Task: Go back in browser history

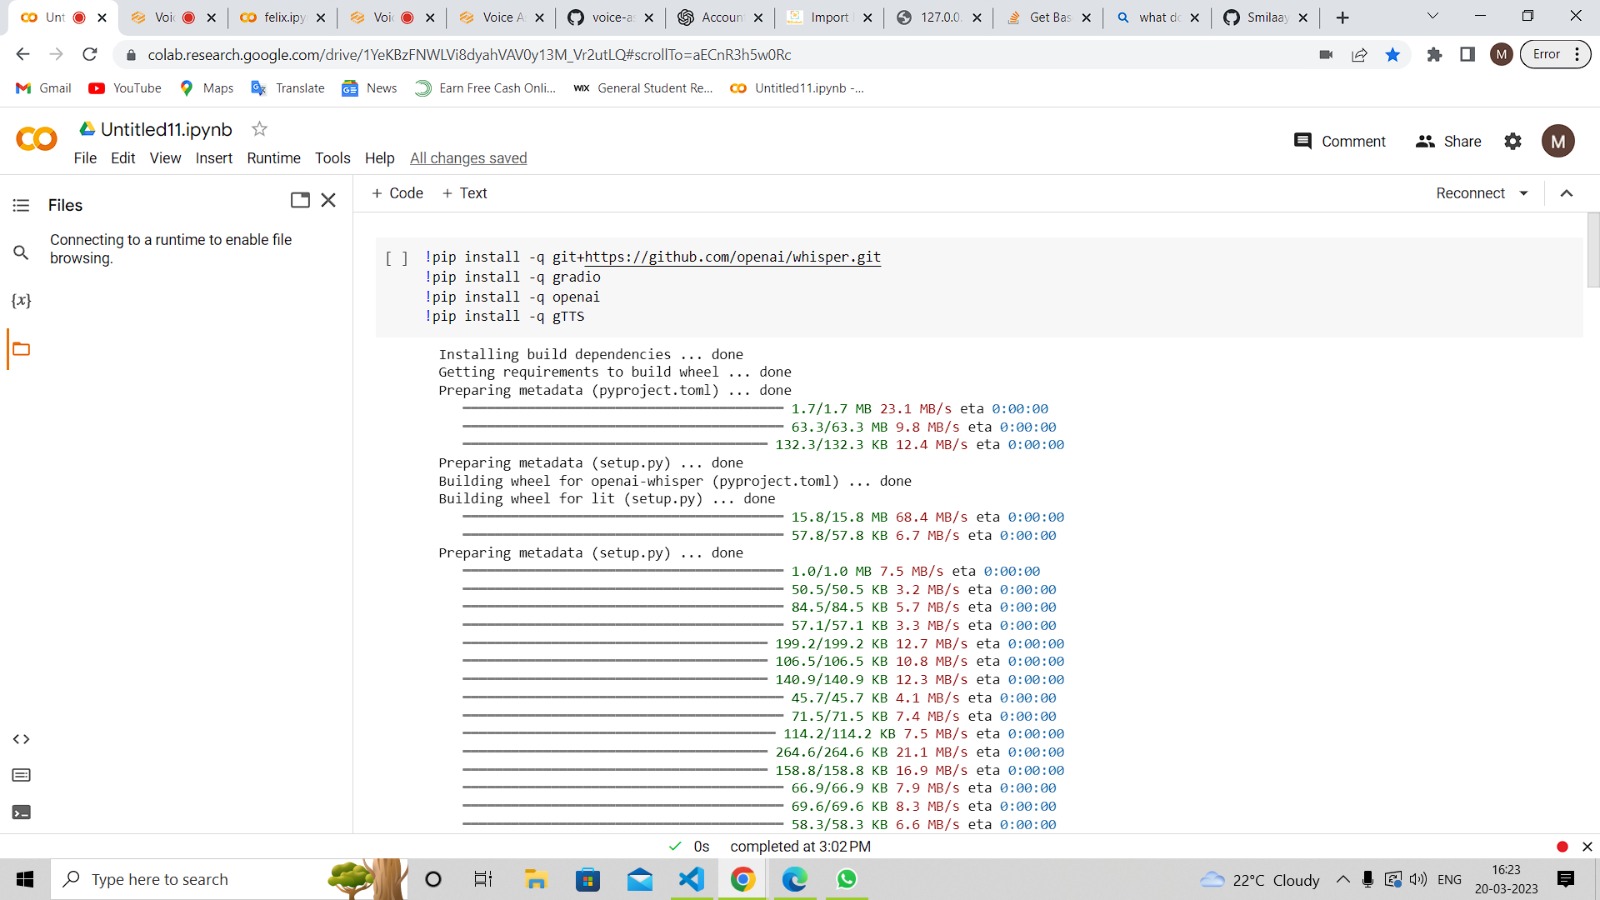Action: 23,54
